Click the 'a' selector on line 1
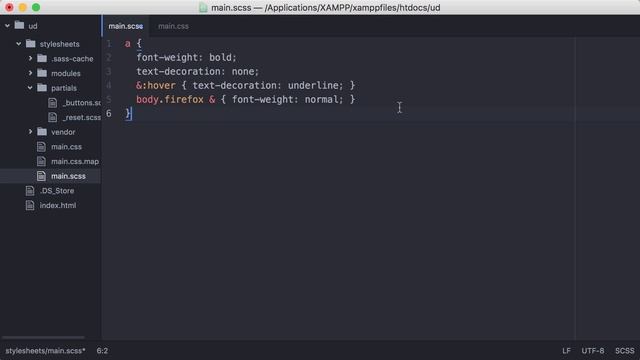 128,44
